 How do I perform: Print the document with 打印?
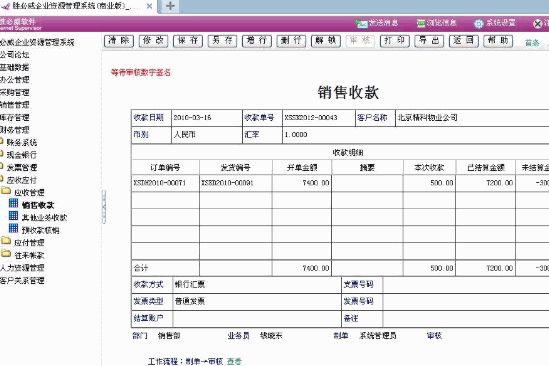click(x=395, y=41)
